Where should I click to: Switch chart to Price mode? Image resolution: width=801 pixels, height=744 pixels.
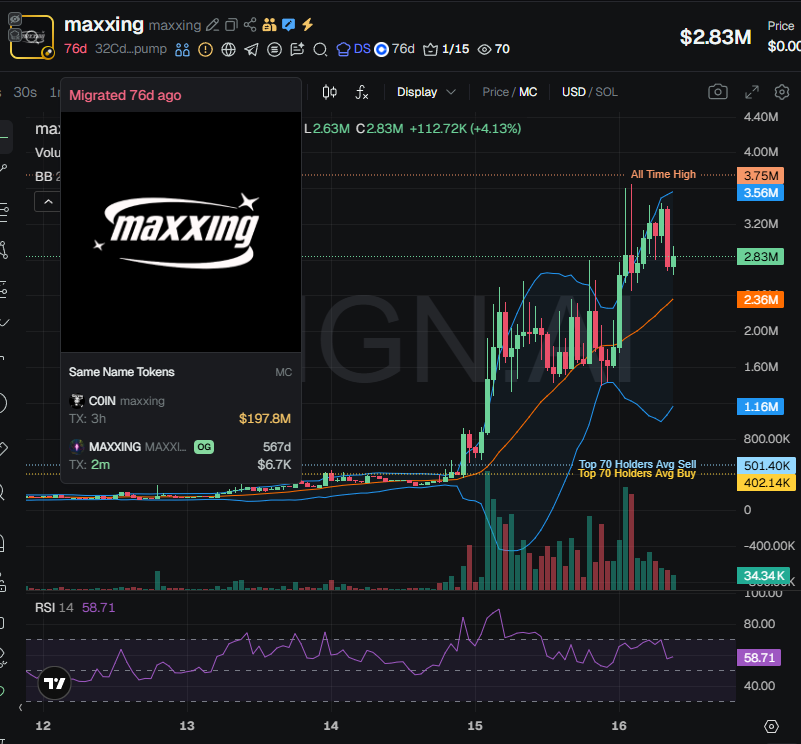point(496,92)
